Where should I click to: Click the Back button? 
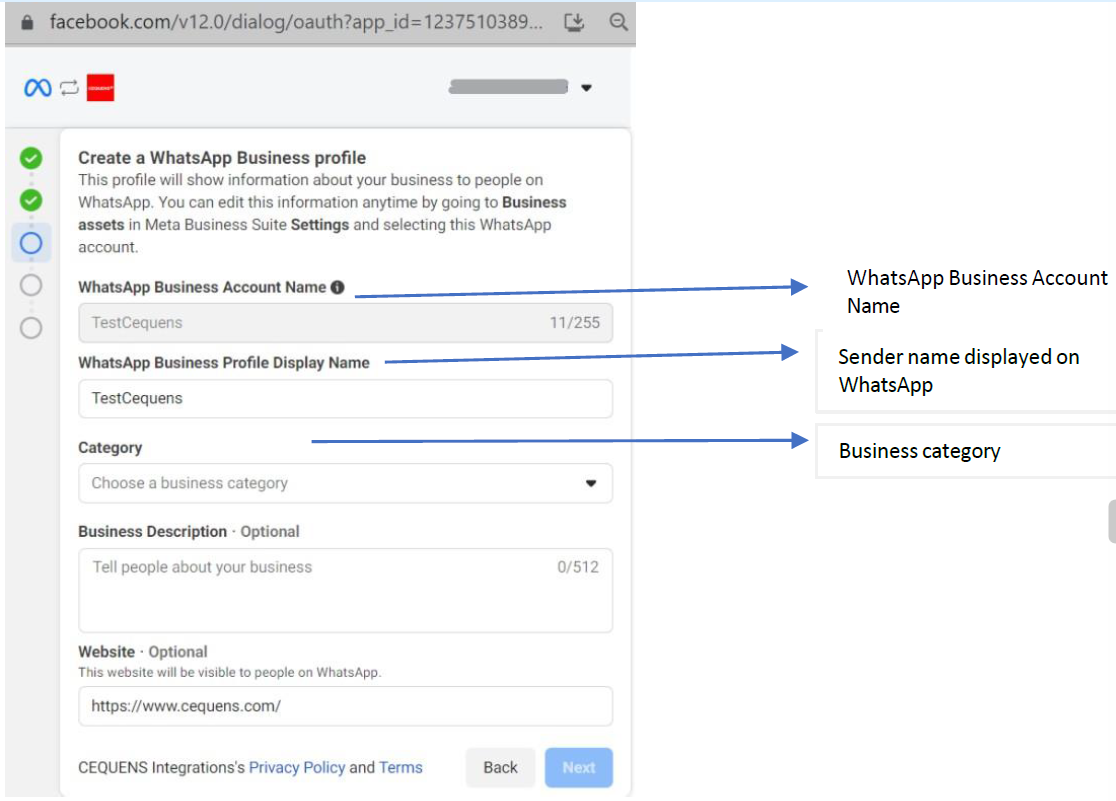(x=500, y=768)
